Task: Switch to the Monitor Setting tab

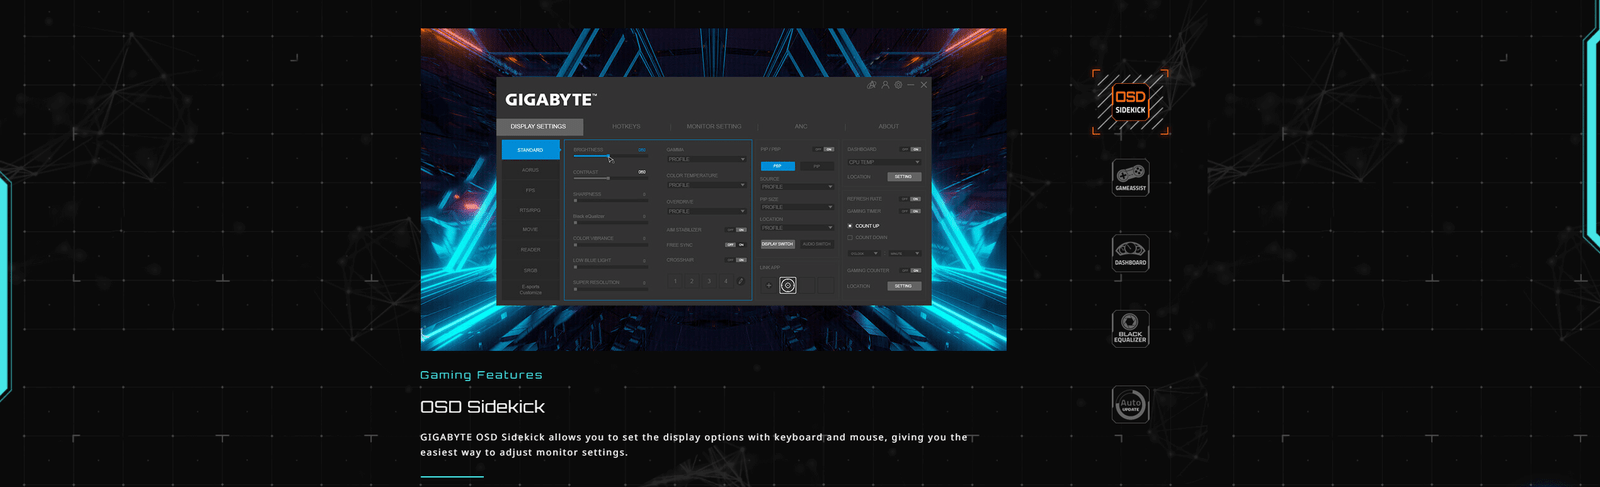Action: (x=714, y=126)
